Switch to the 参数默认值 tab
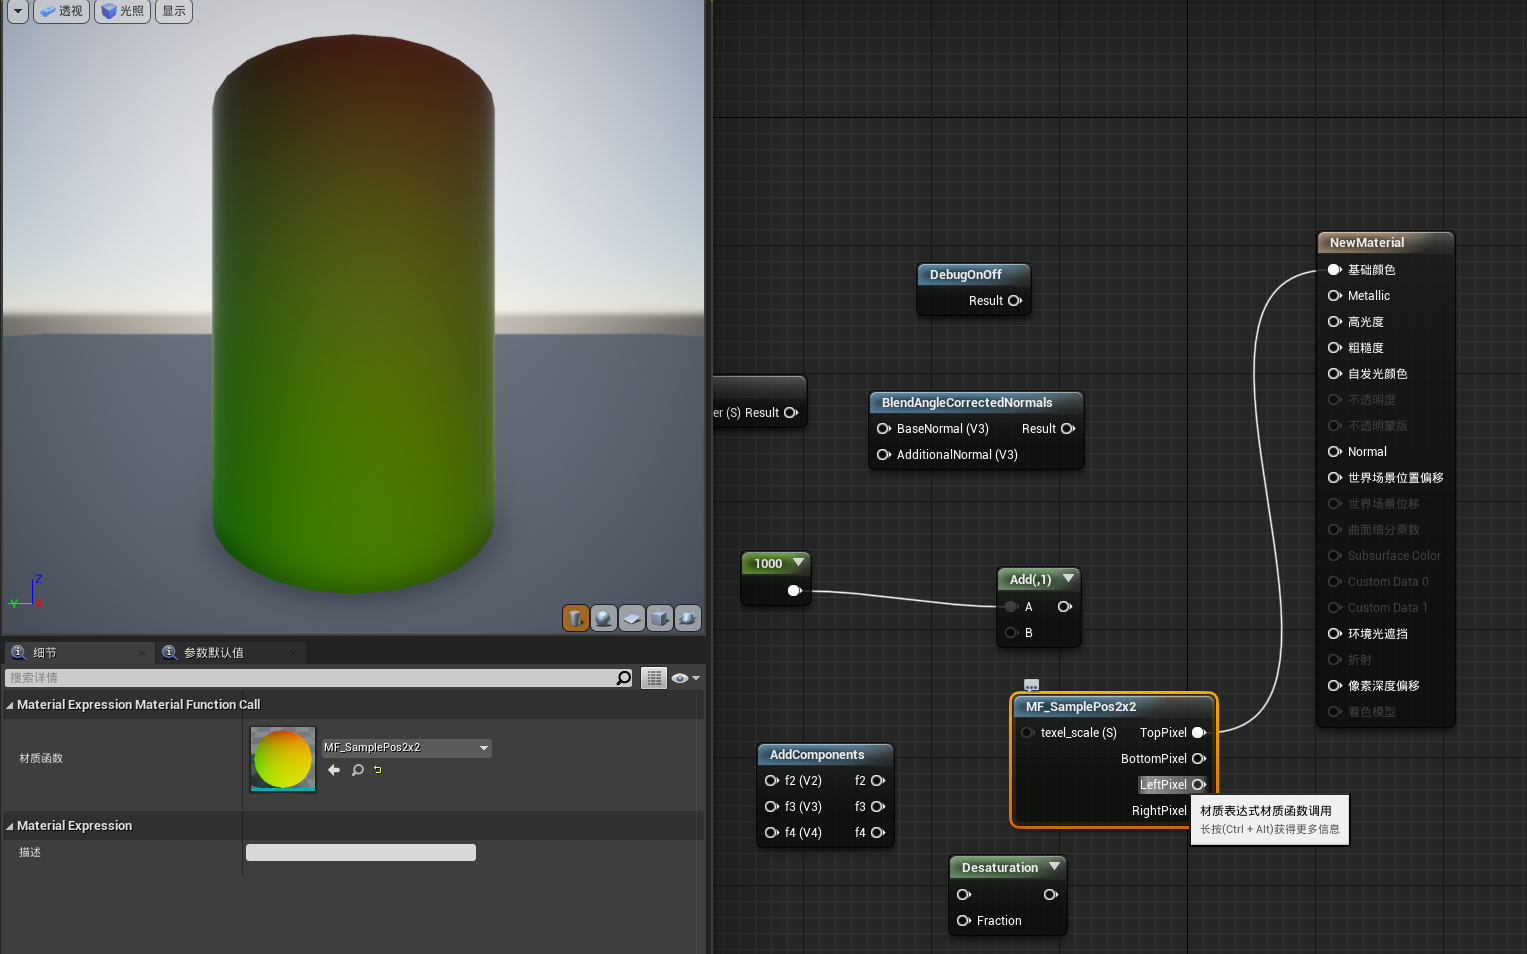1527x954 pixels. click(x=213, y=653)
